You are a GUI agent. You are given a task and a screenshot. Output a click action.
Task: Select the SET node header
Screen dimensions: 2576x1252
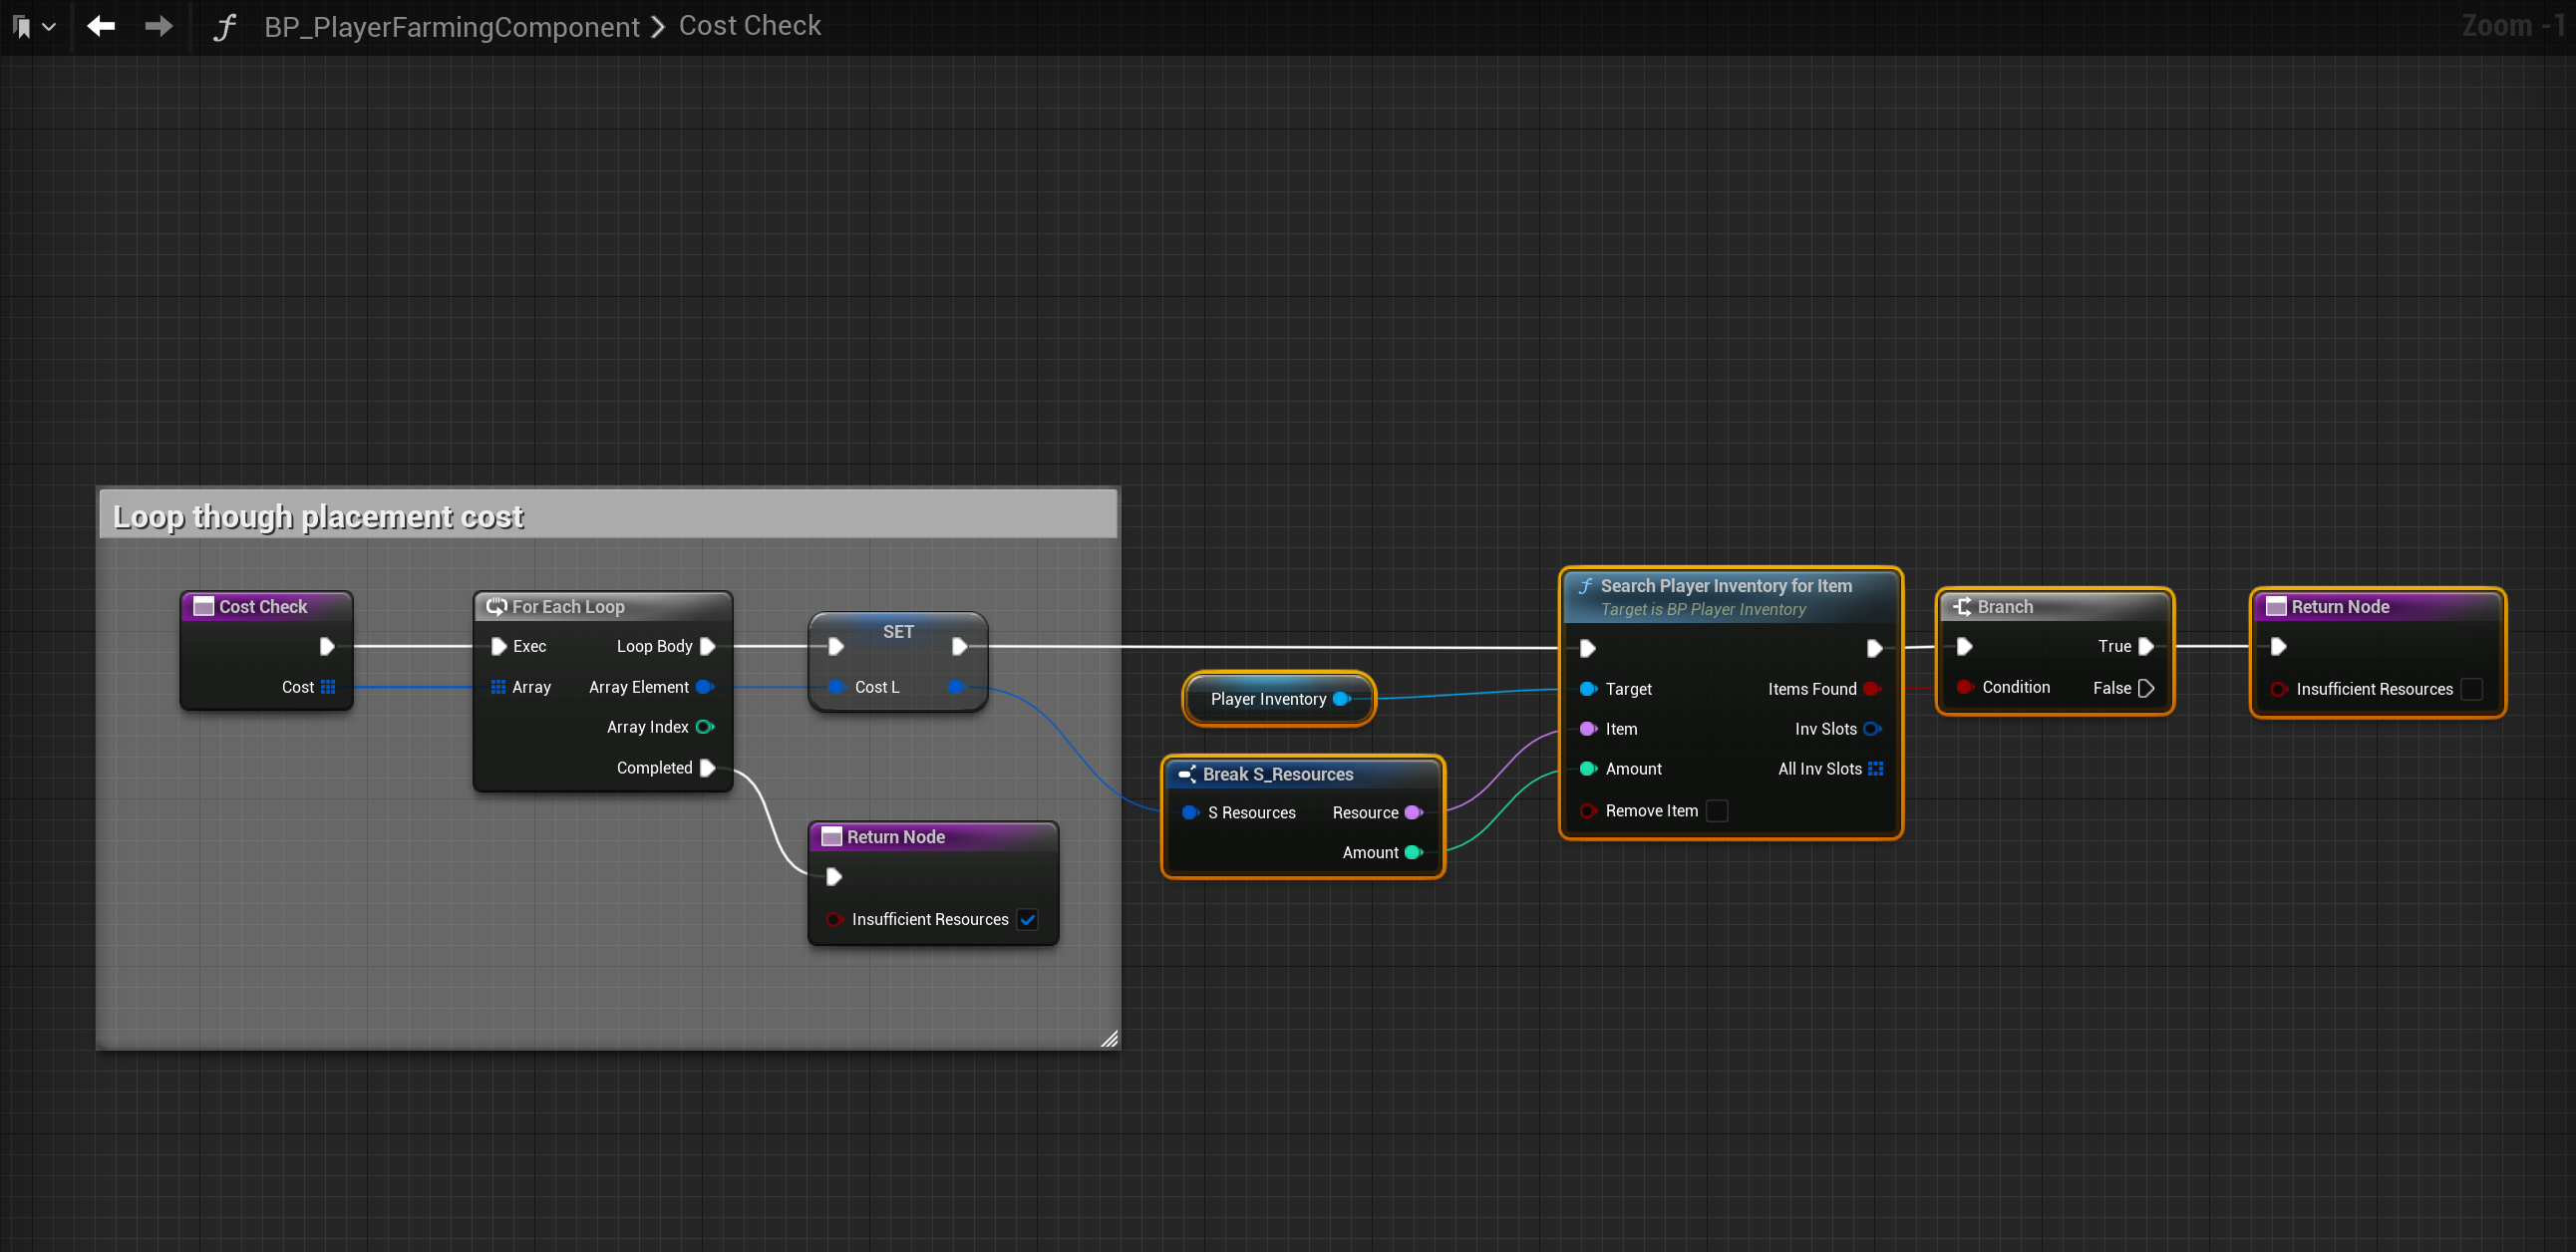pos(897,631)
